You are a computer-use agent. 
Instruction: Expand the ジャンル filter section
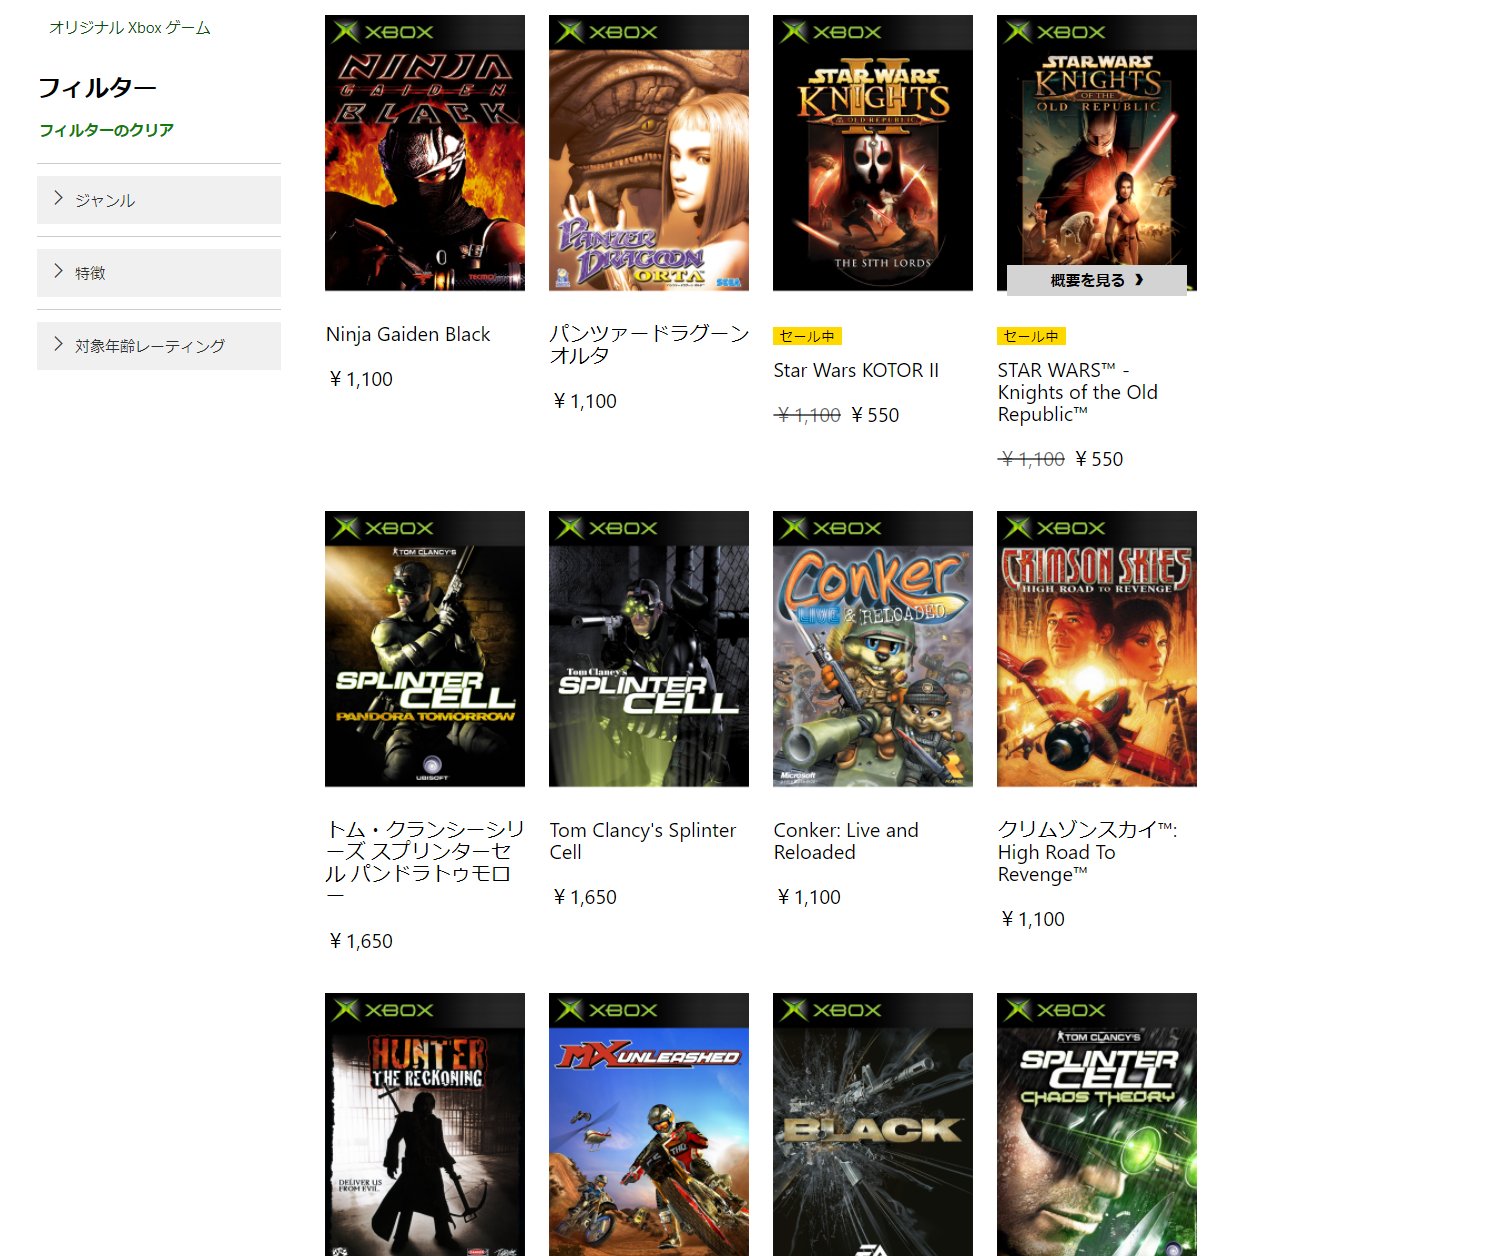click(159, 200)
